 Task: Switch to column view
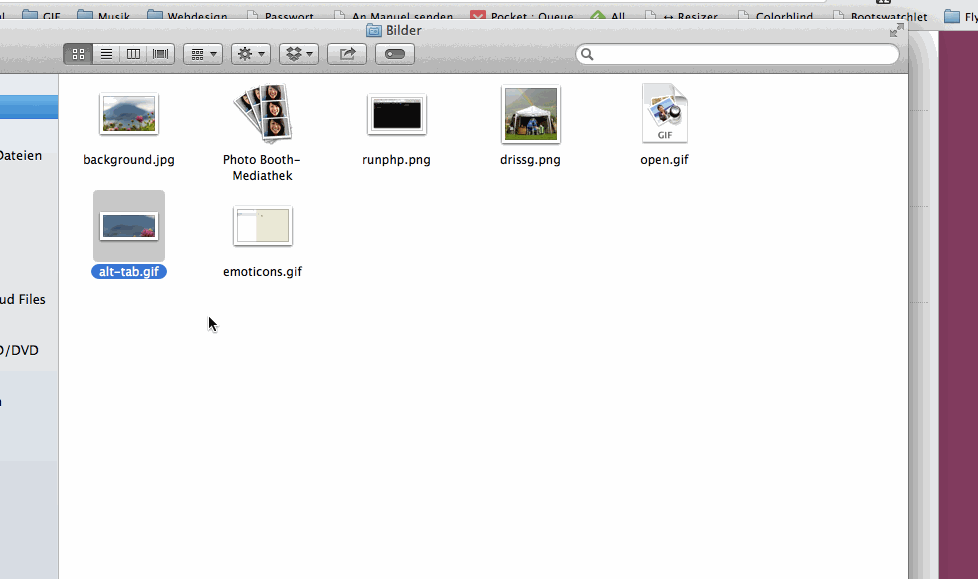[x=132, y=54]
